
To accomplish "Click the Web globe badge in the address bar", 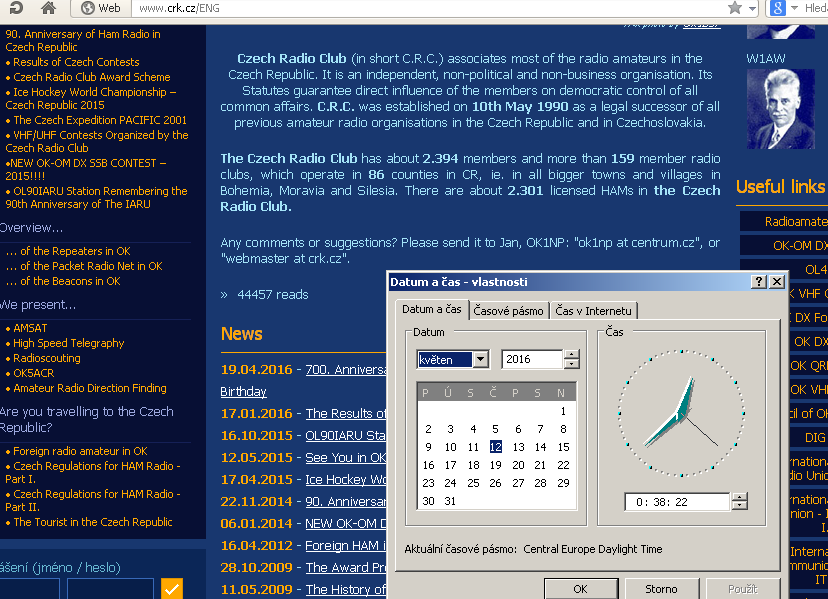I will 101,8.
